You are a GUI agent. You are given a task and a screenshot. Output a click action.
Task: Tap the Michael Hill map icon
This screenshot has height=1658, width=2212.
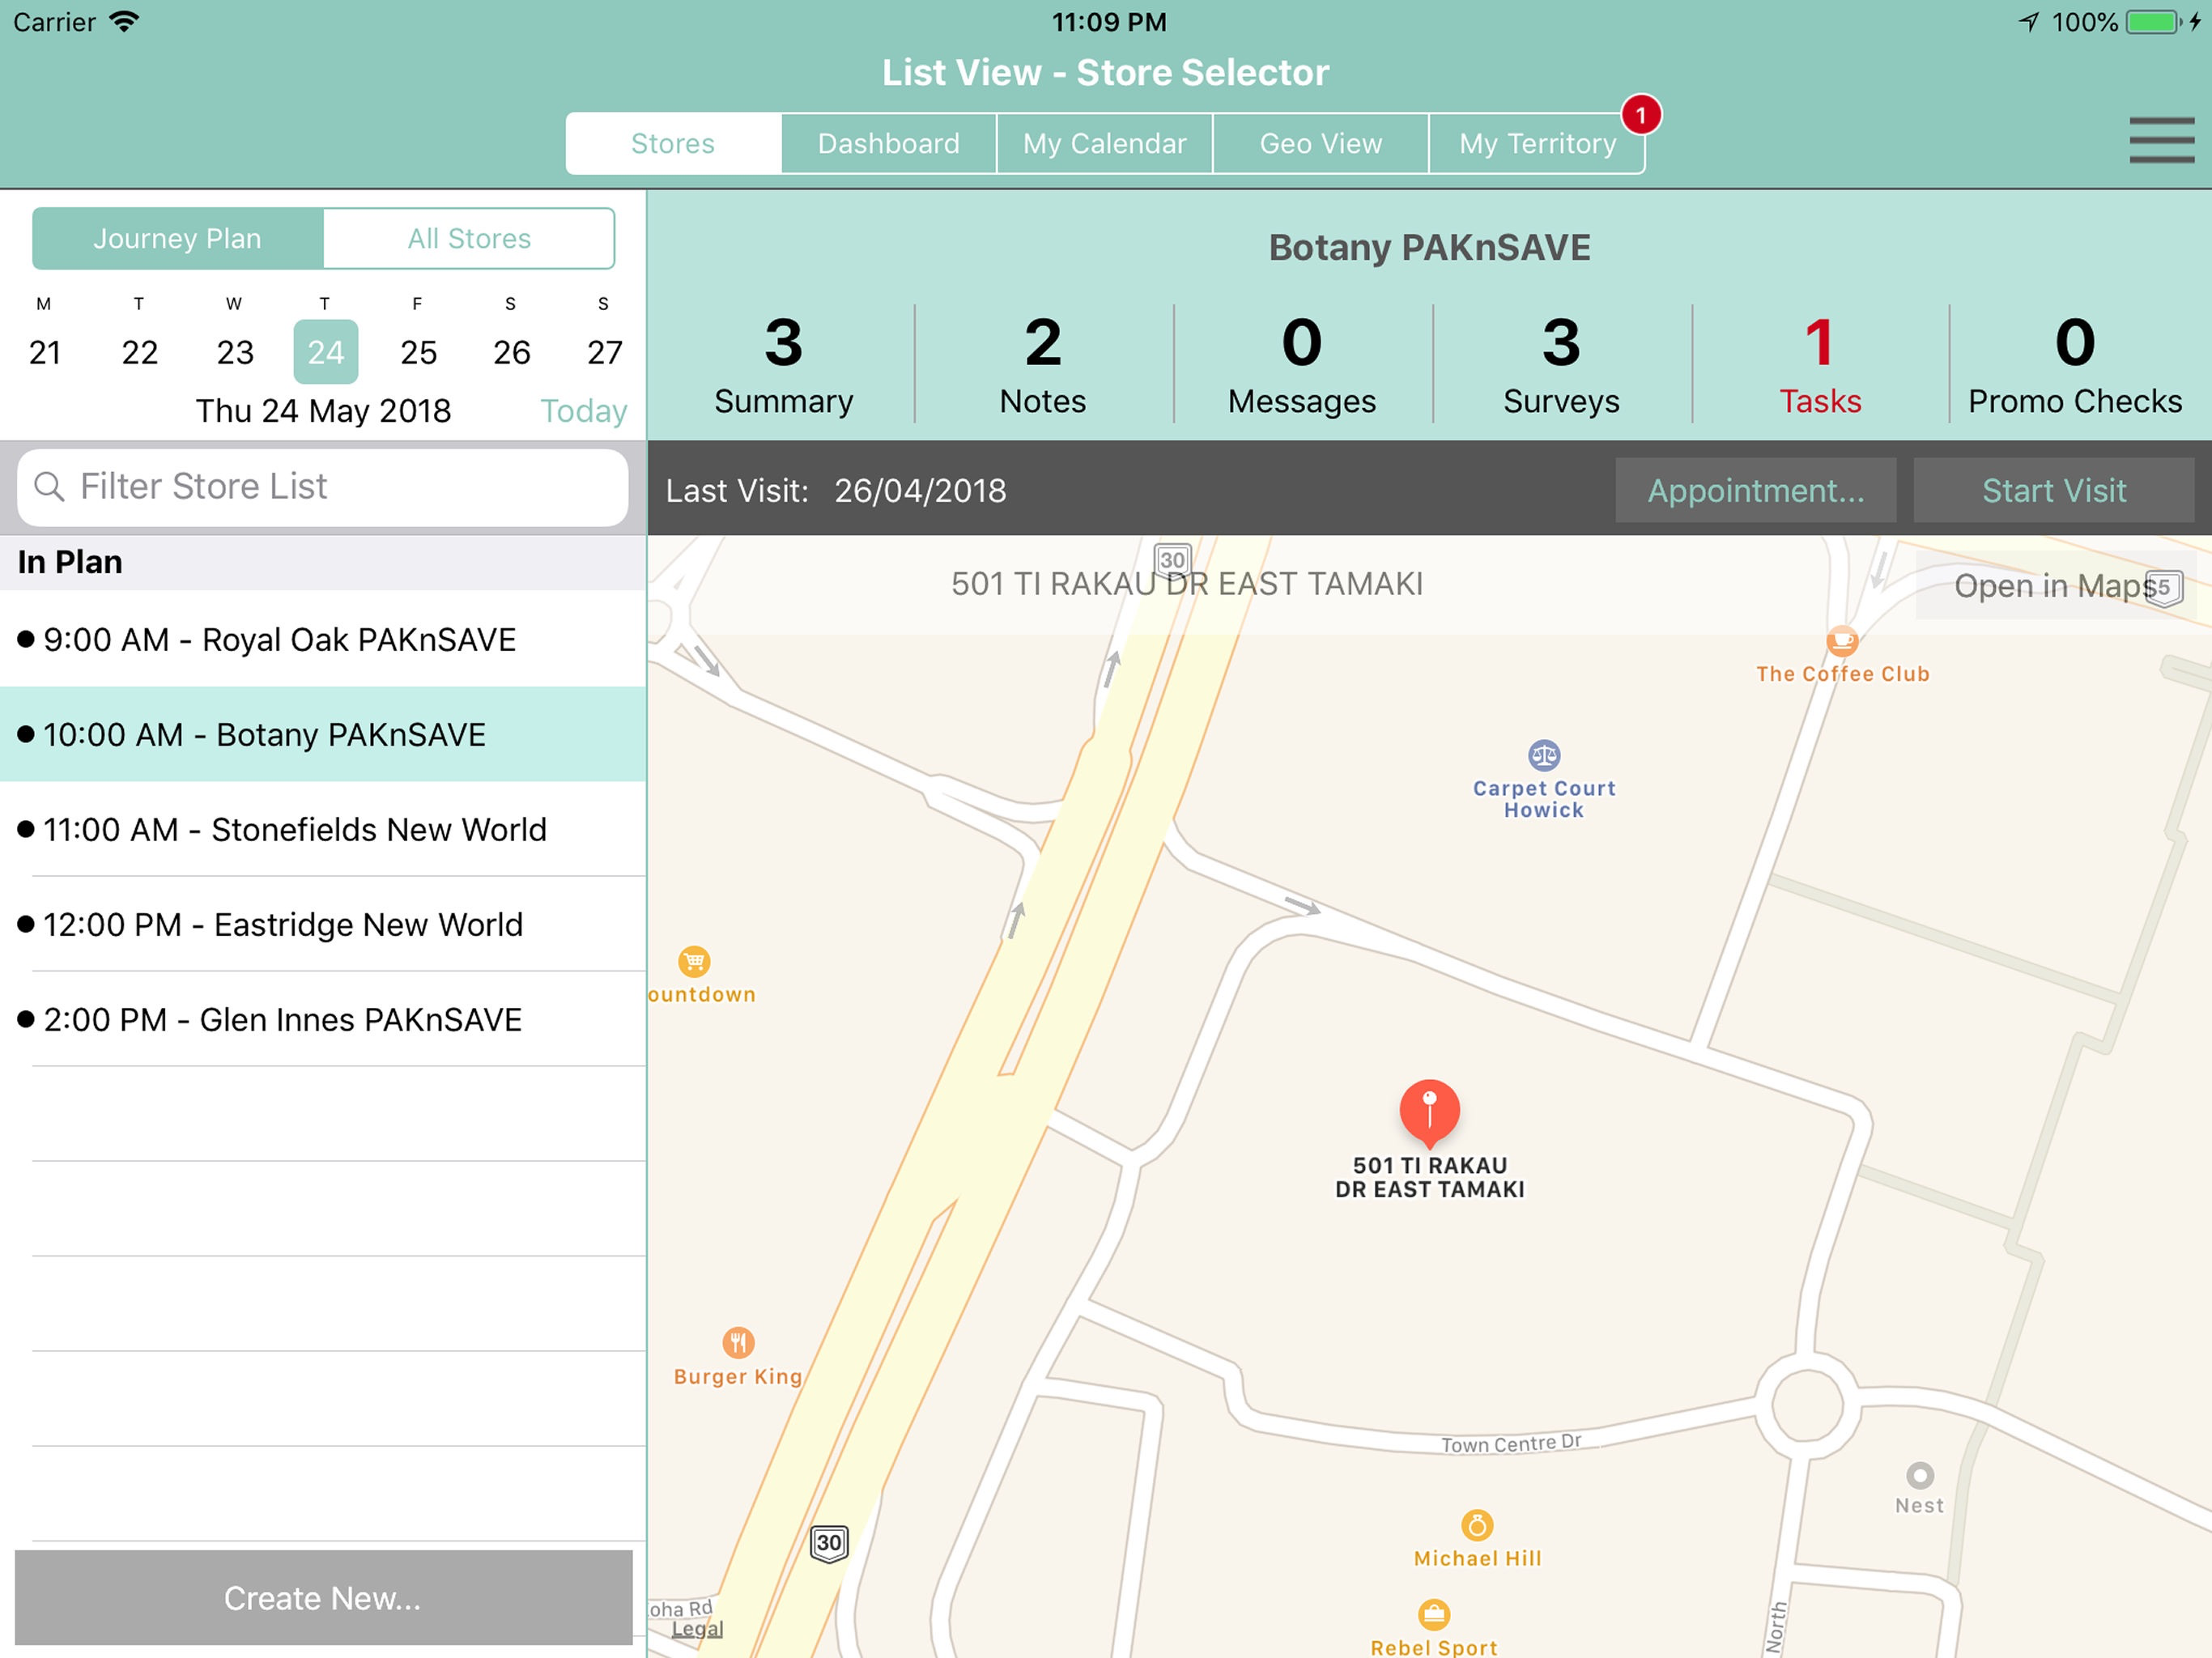pyautogui.click(x=1477, y=1525)
